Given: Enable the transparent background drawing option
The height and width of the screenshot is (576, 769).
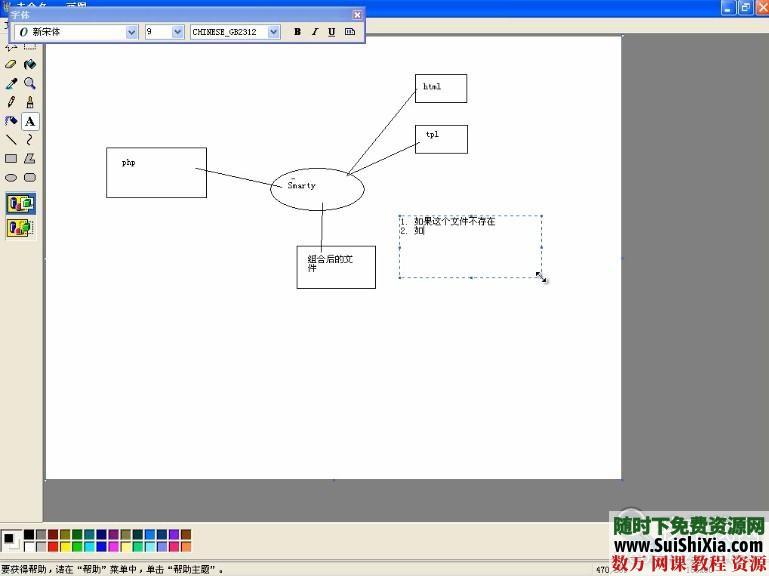Looking at the screenshot, I should [x=20, y=228].
